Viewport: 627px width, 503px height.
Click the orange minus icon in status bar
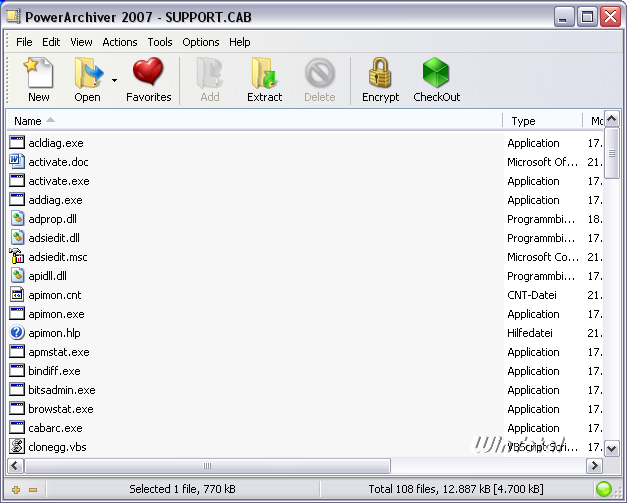pyautogui.click(x=33, y=489)
